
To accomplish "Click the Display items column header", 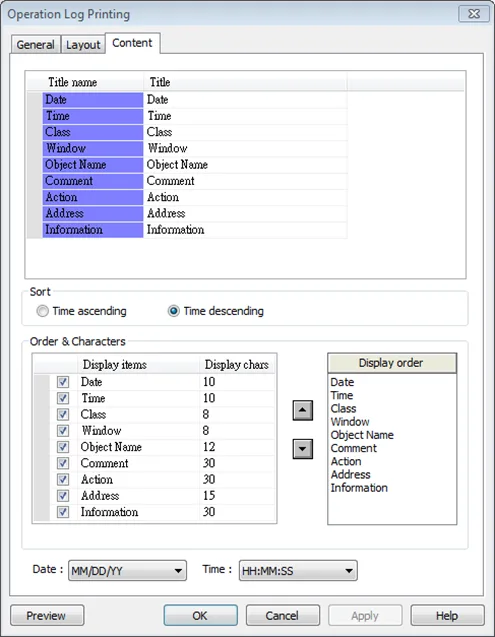I will point(138,364).
